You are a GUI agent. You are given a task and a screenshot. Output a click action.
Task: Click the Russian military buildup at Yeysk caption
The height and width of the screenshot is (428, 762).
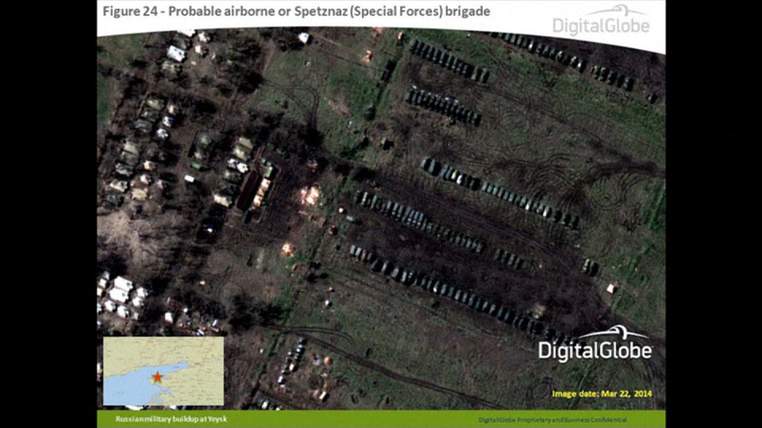click(170, 418)
